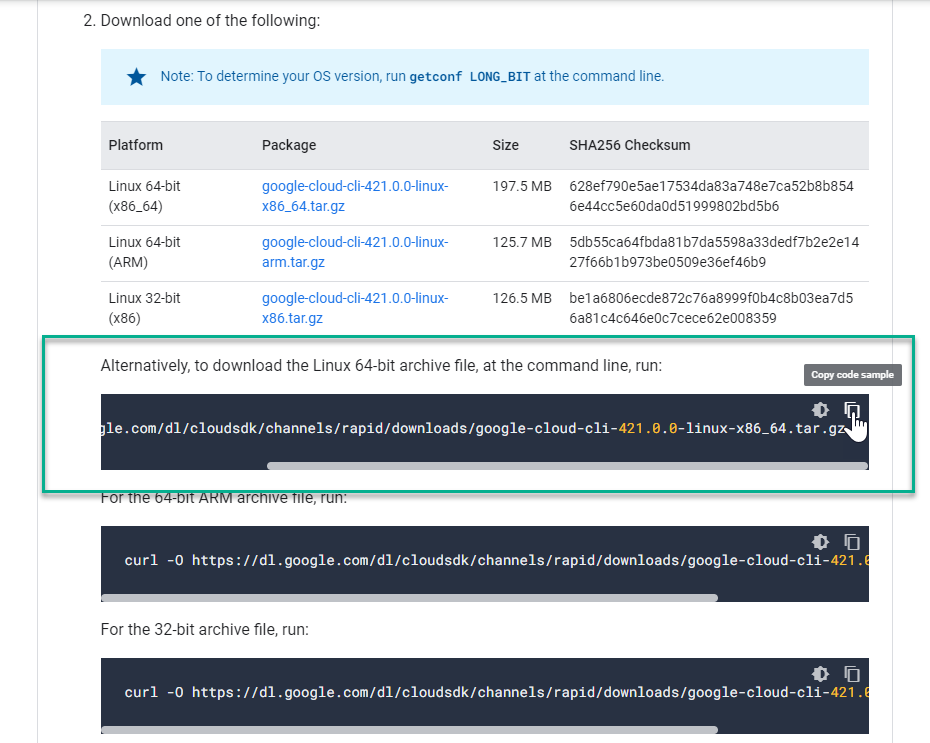Copy the 64-bit ARM curl code sample
Screen dimensions: 930x743
point(852,542)
